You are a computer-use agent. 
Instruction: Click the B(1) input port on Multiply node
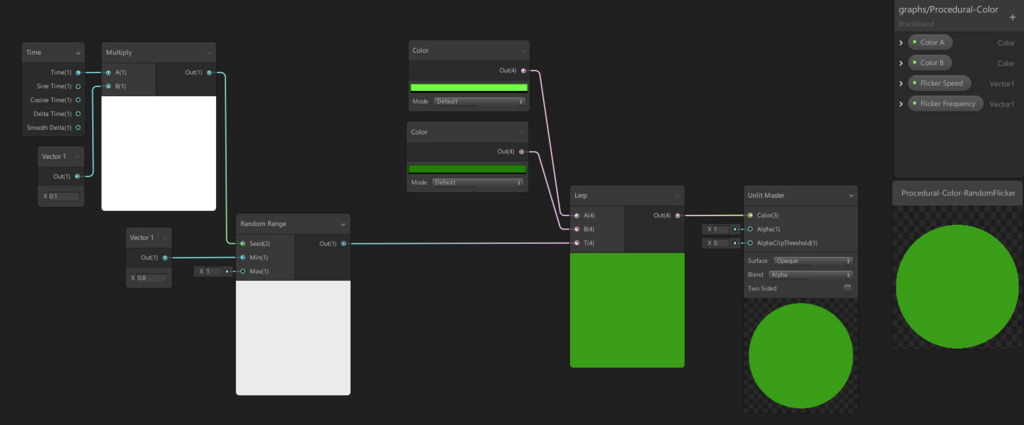click(108, 86)
